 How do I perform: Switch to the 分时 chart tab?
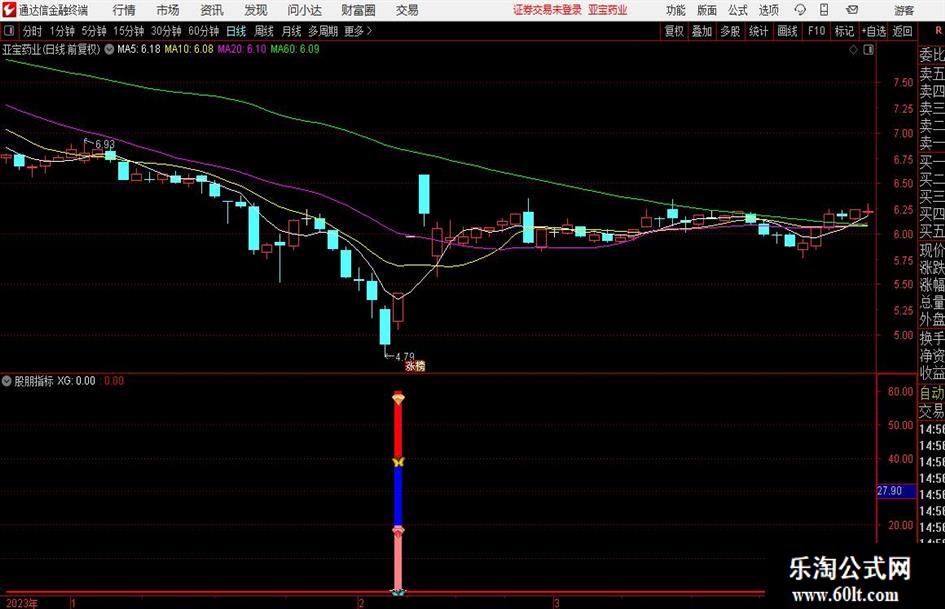[x=33, y=31]
